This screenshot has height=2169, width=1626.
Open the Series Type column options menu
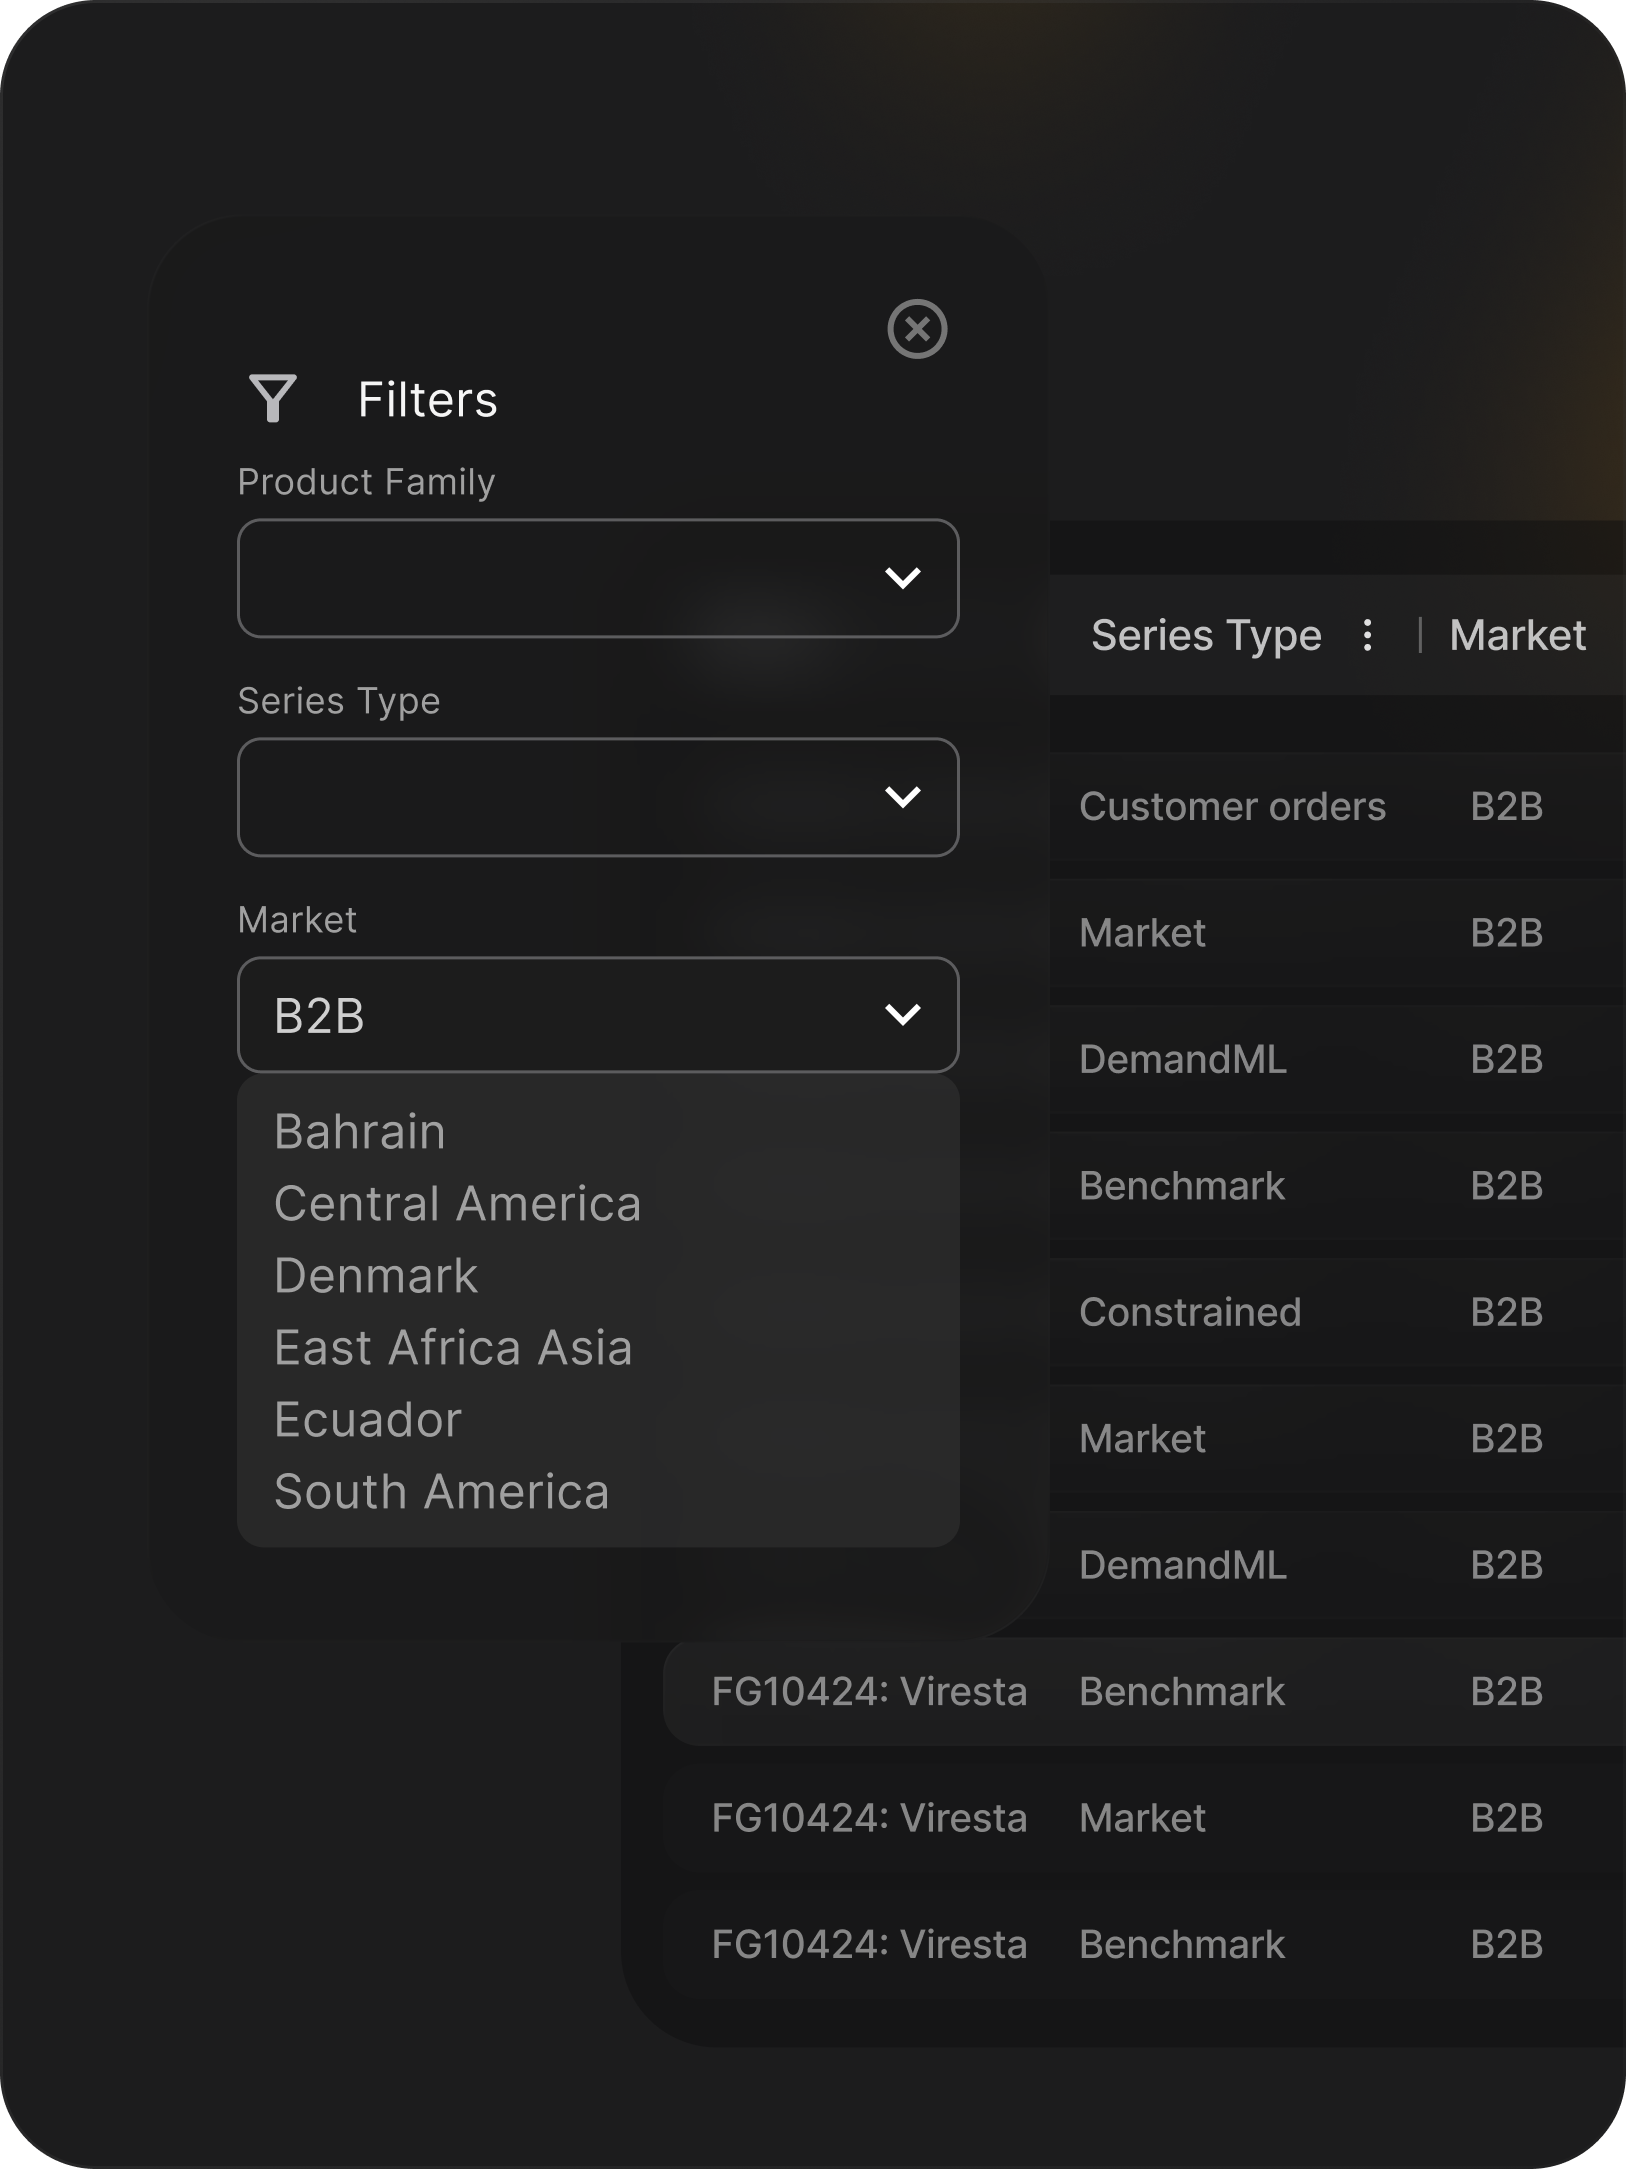coord(1367,635)
